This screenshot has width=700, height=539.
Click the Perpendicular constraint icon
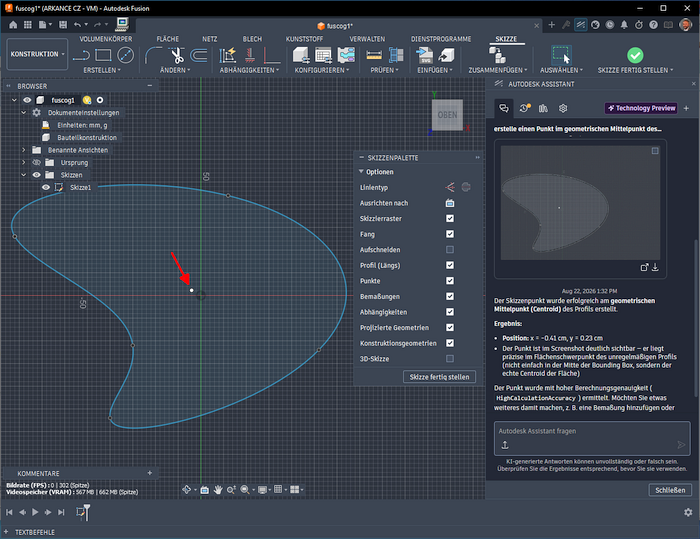pos(271,55)
